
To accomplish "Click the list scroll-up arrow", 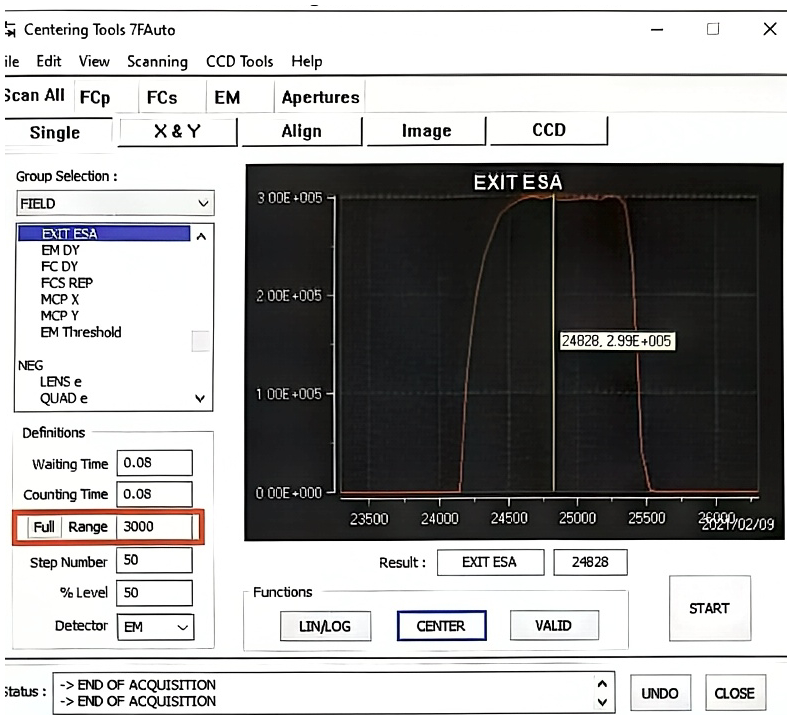I will [x=201, y=236].
